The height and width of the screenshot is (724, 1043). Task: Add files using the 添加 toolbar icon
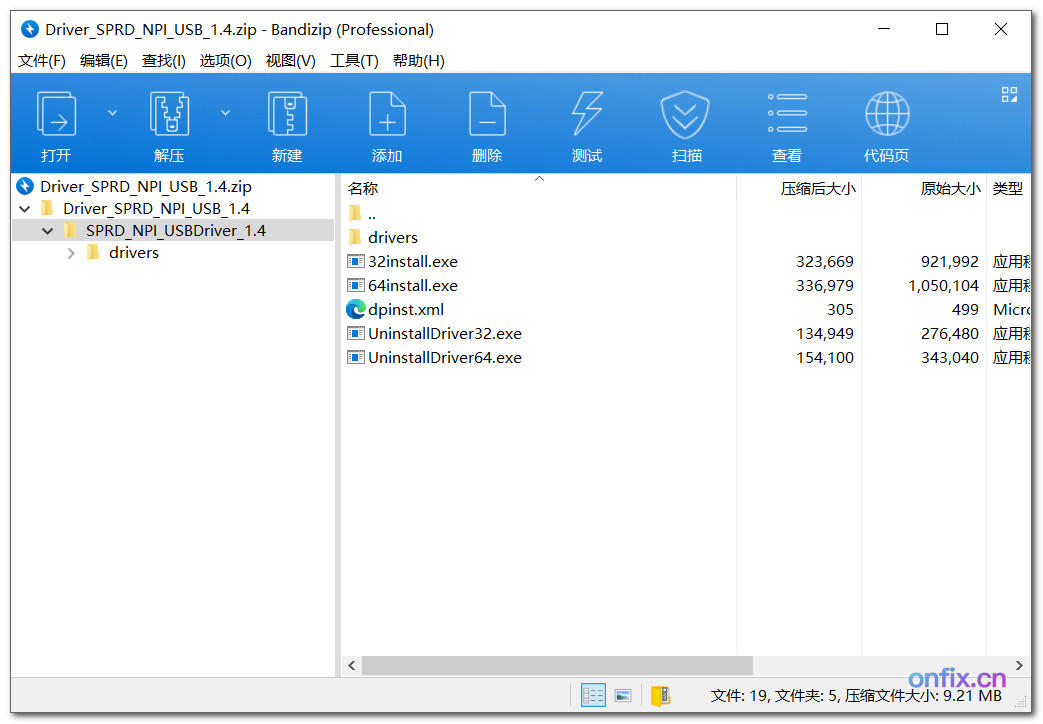(x=387, y=122)
